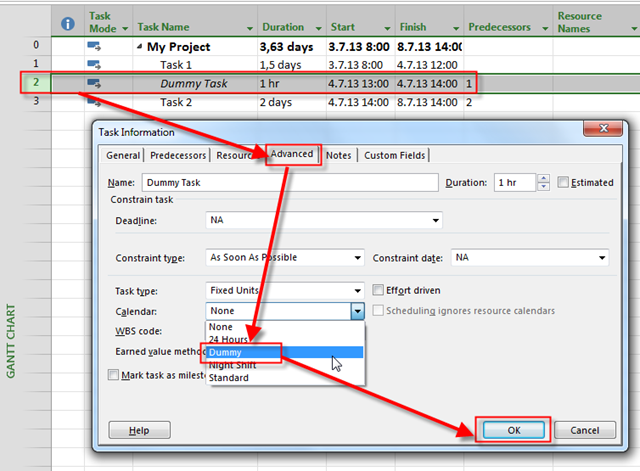Toggle the Estimated checkbox
640x471 pixels.
pos(564,183)
